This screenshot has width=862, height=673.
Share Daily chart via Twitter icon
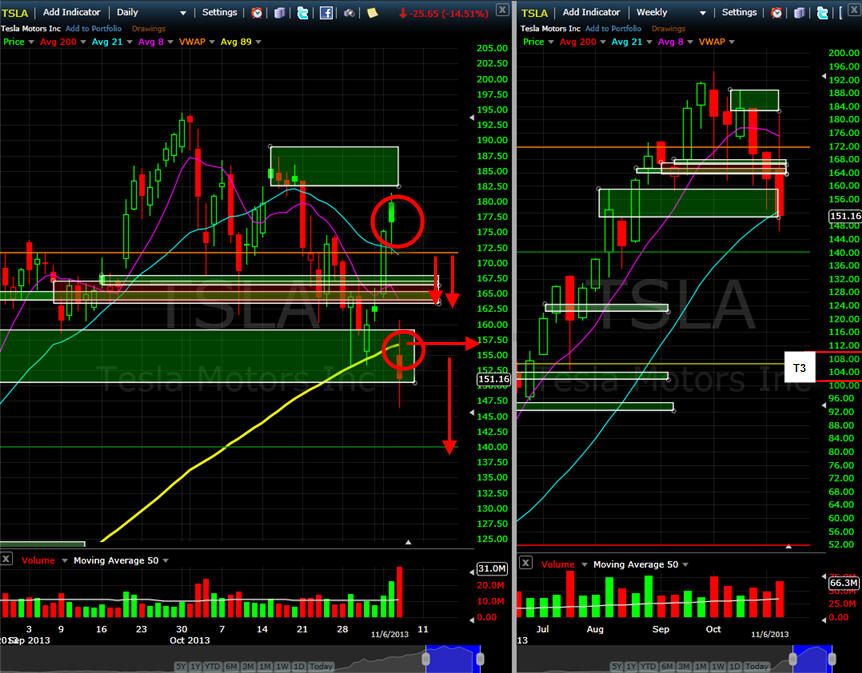point(303,12)
